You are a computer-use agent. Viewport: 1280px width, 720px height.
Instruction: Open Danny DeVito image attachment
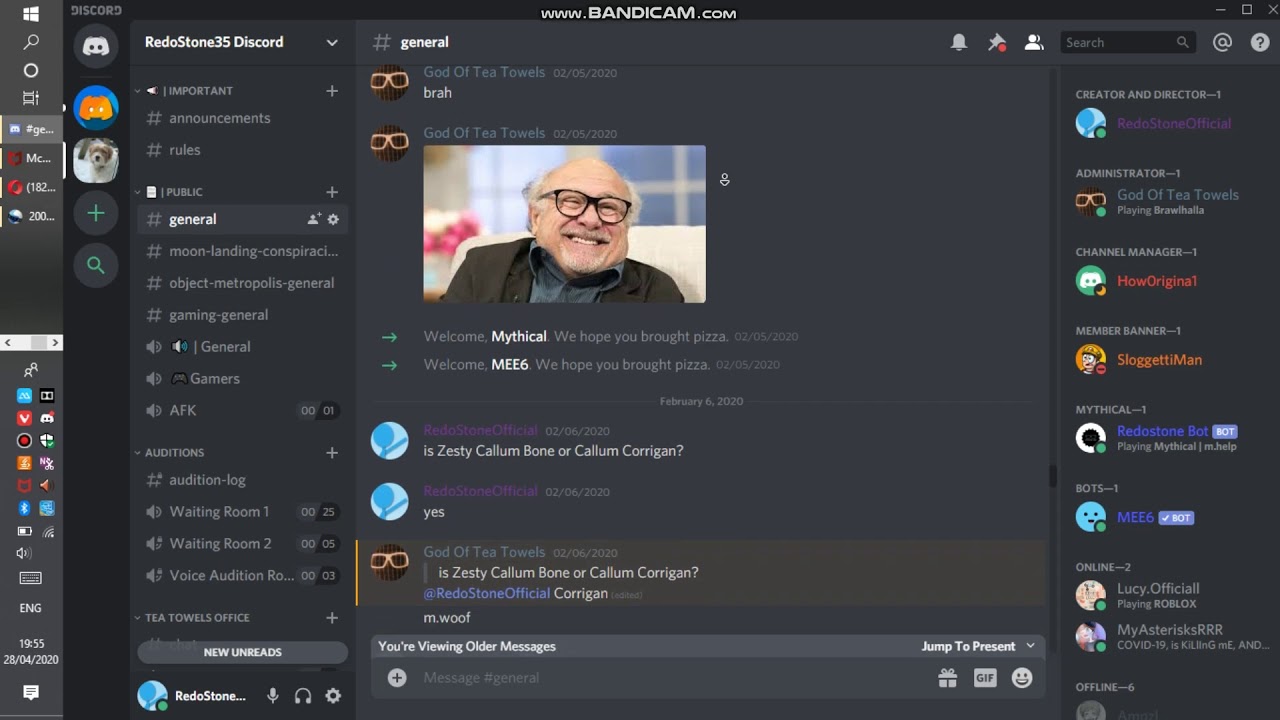pos(564,224)
